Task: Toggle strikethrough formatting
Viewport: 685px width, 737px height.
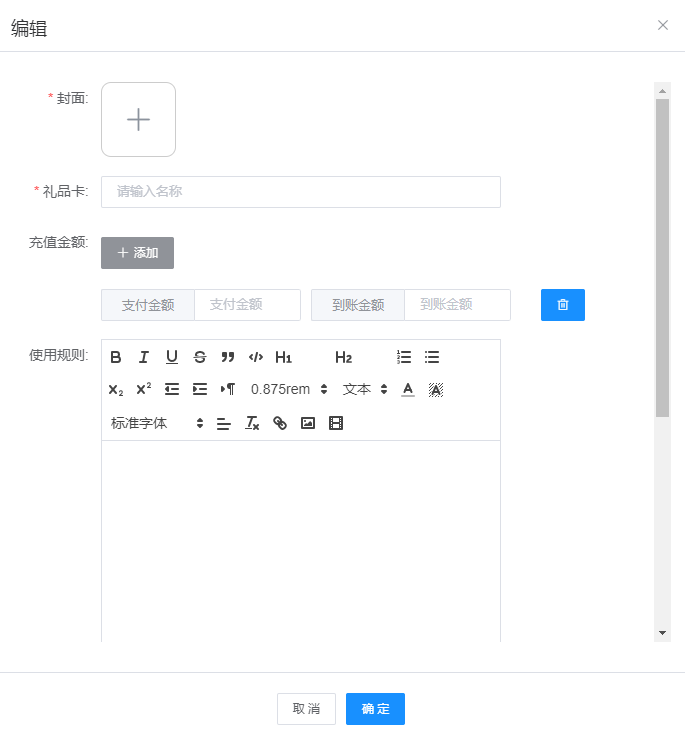Action: pyautogui.click(x=200, y=357)
